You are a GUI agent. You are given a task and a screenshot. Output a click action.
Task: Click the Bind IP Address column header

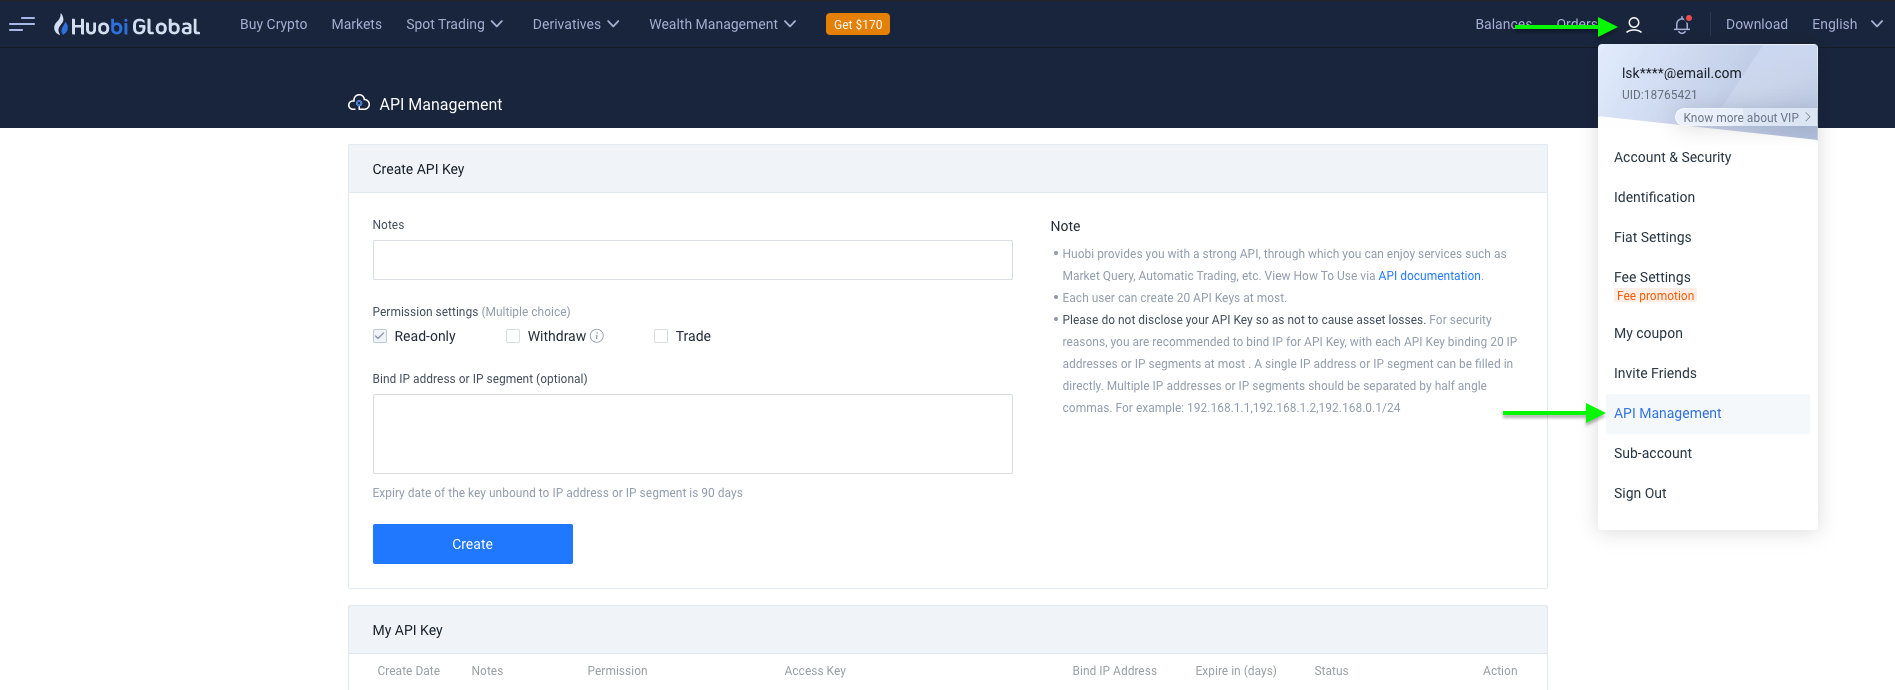point(1114,671)
